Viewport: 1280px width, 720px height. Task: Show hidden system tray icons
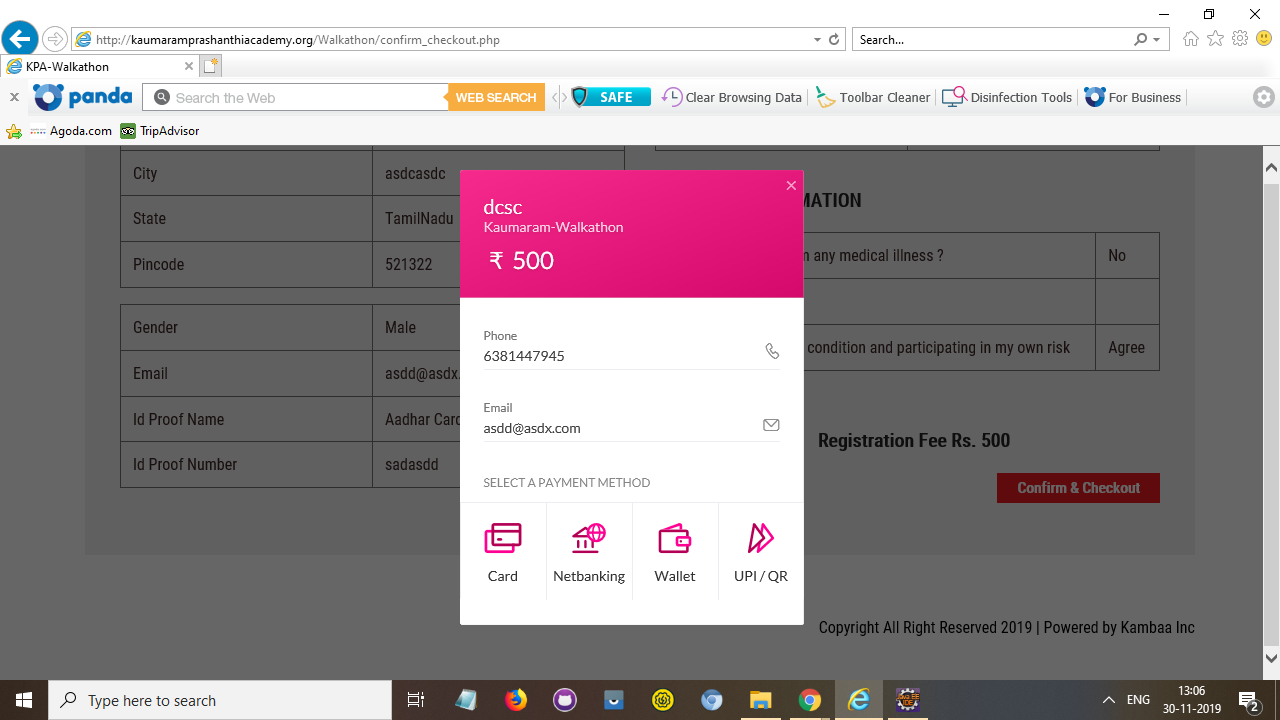point(1108,700)
